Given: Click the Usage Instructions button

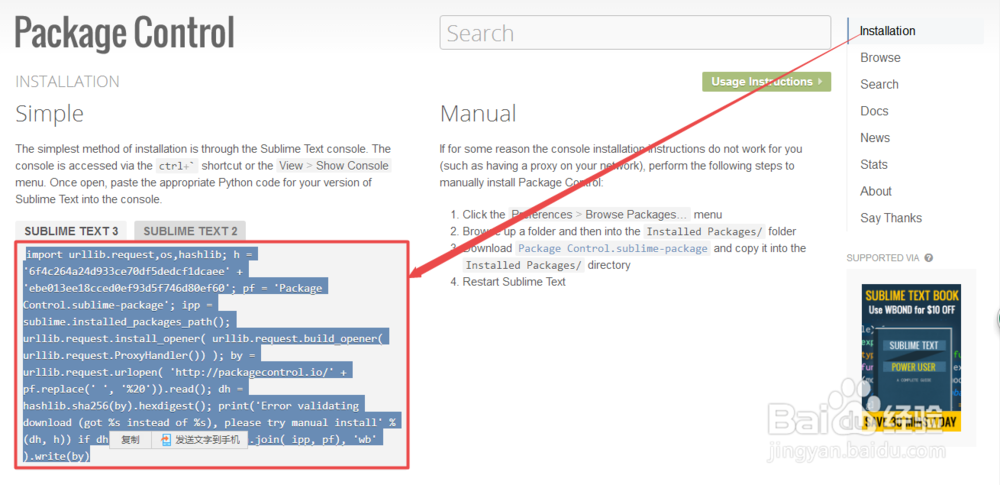Looking at the screenshot, I should [767, 82].
